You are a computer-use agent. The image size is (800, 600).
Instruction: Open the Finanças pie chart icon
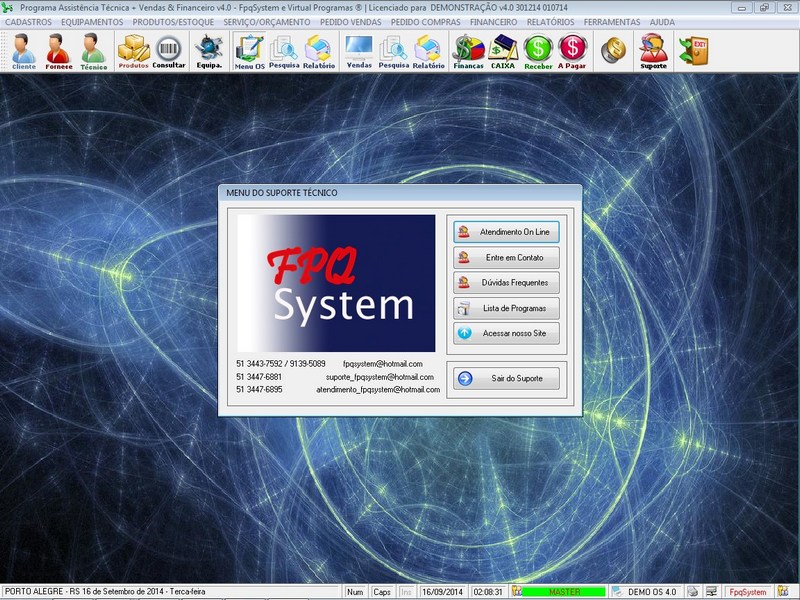coord(468,51)
